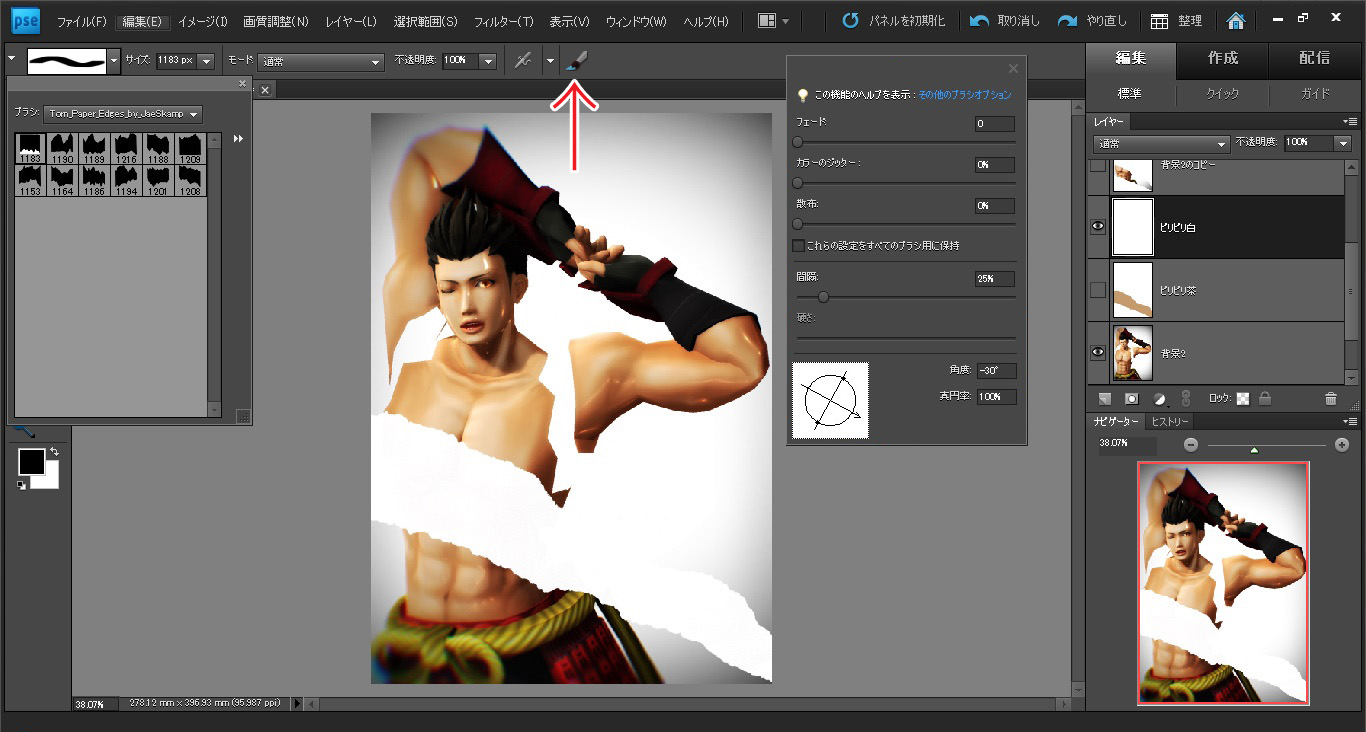Open tablet options dropdown arrow
The height and width of the screenshot is (732, 1366).
[550, 61]
